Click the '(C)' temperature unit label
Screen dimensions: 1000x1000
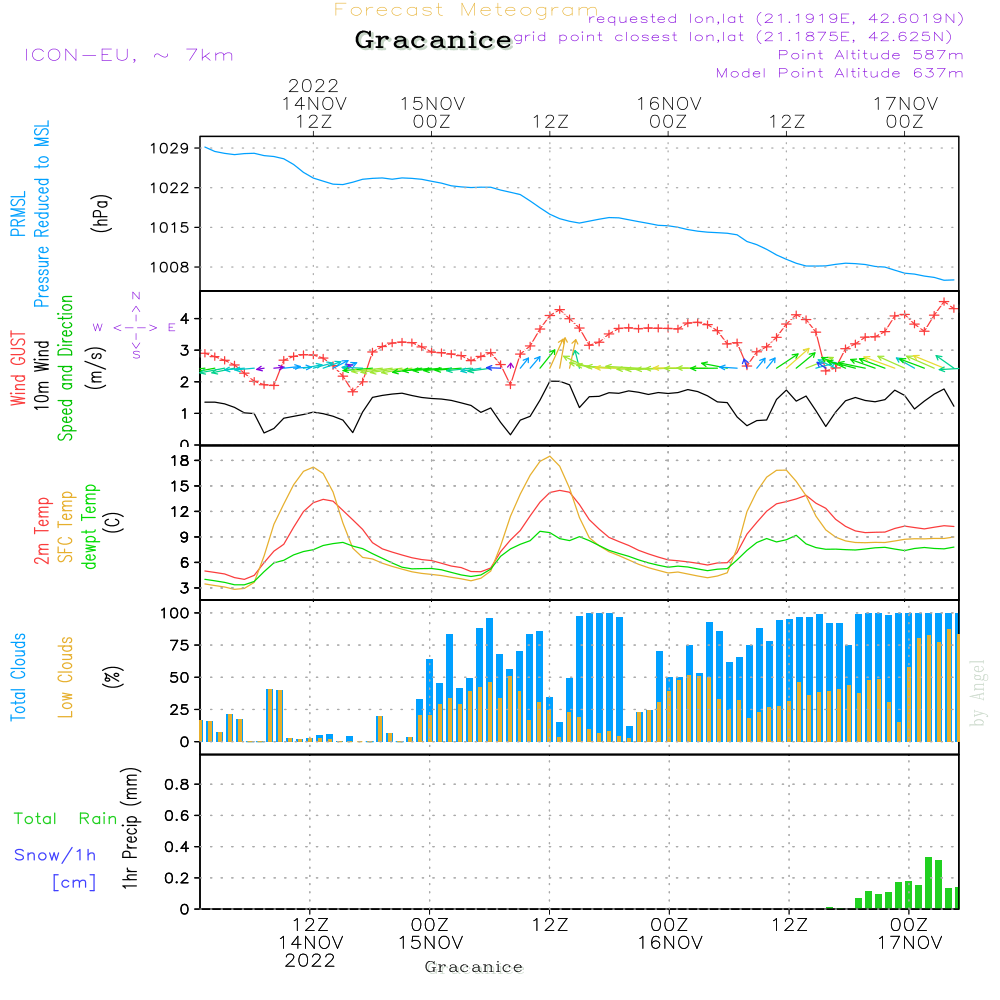tap(115, 523)
